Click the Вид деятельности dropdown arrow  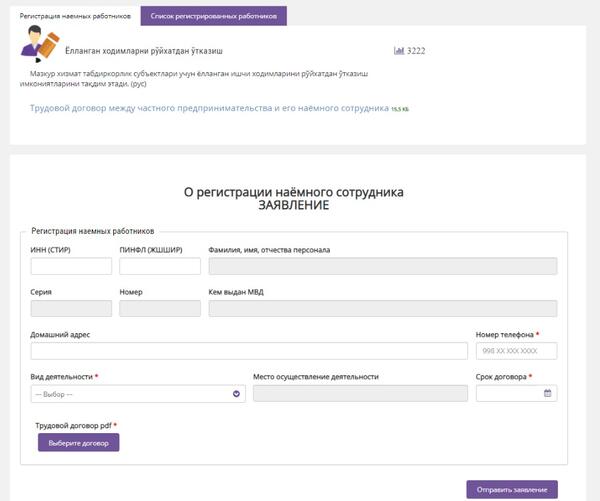click(237, 394)
